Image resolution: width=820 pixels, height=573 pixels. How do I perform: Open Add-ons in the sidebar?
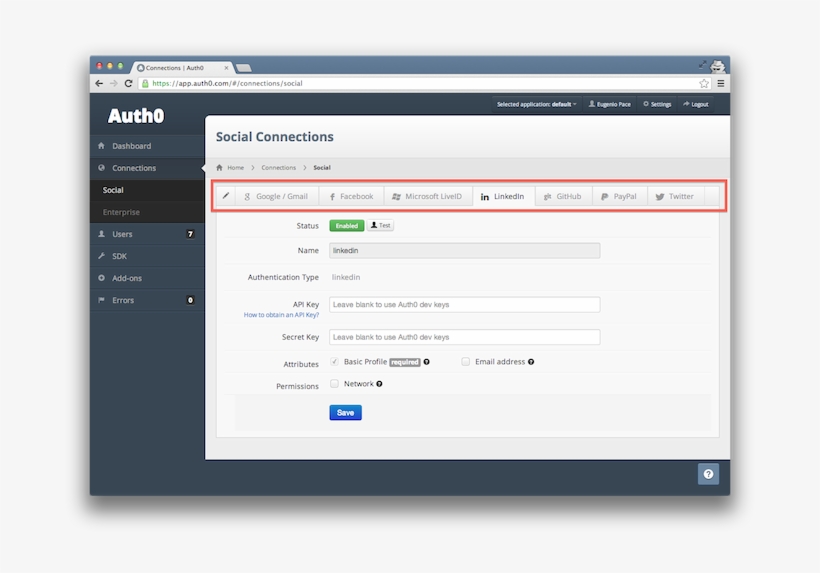[x=147, y=278]
